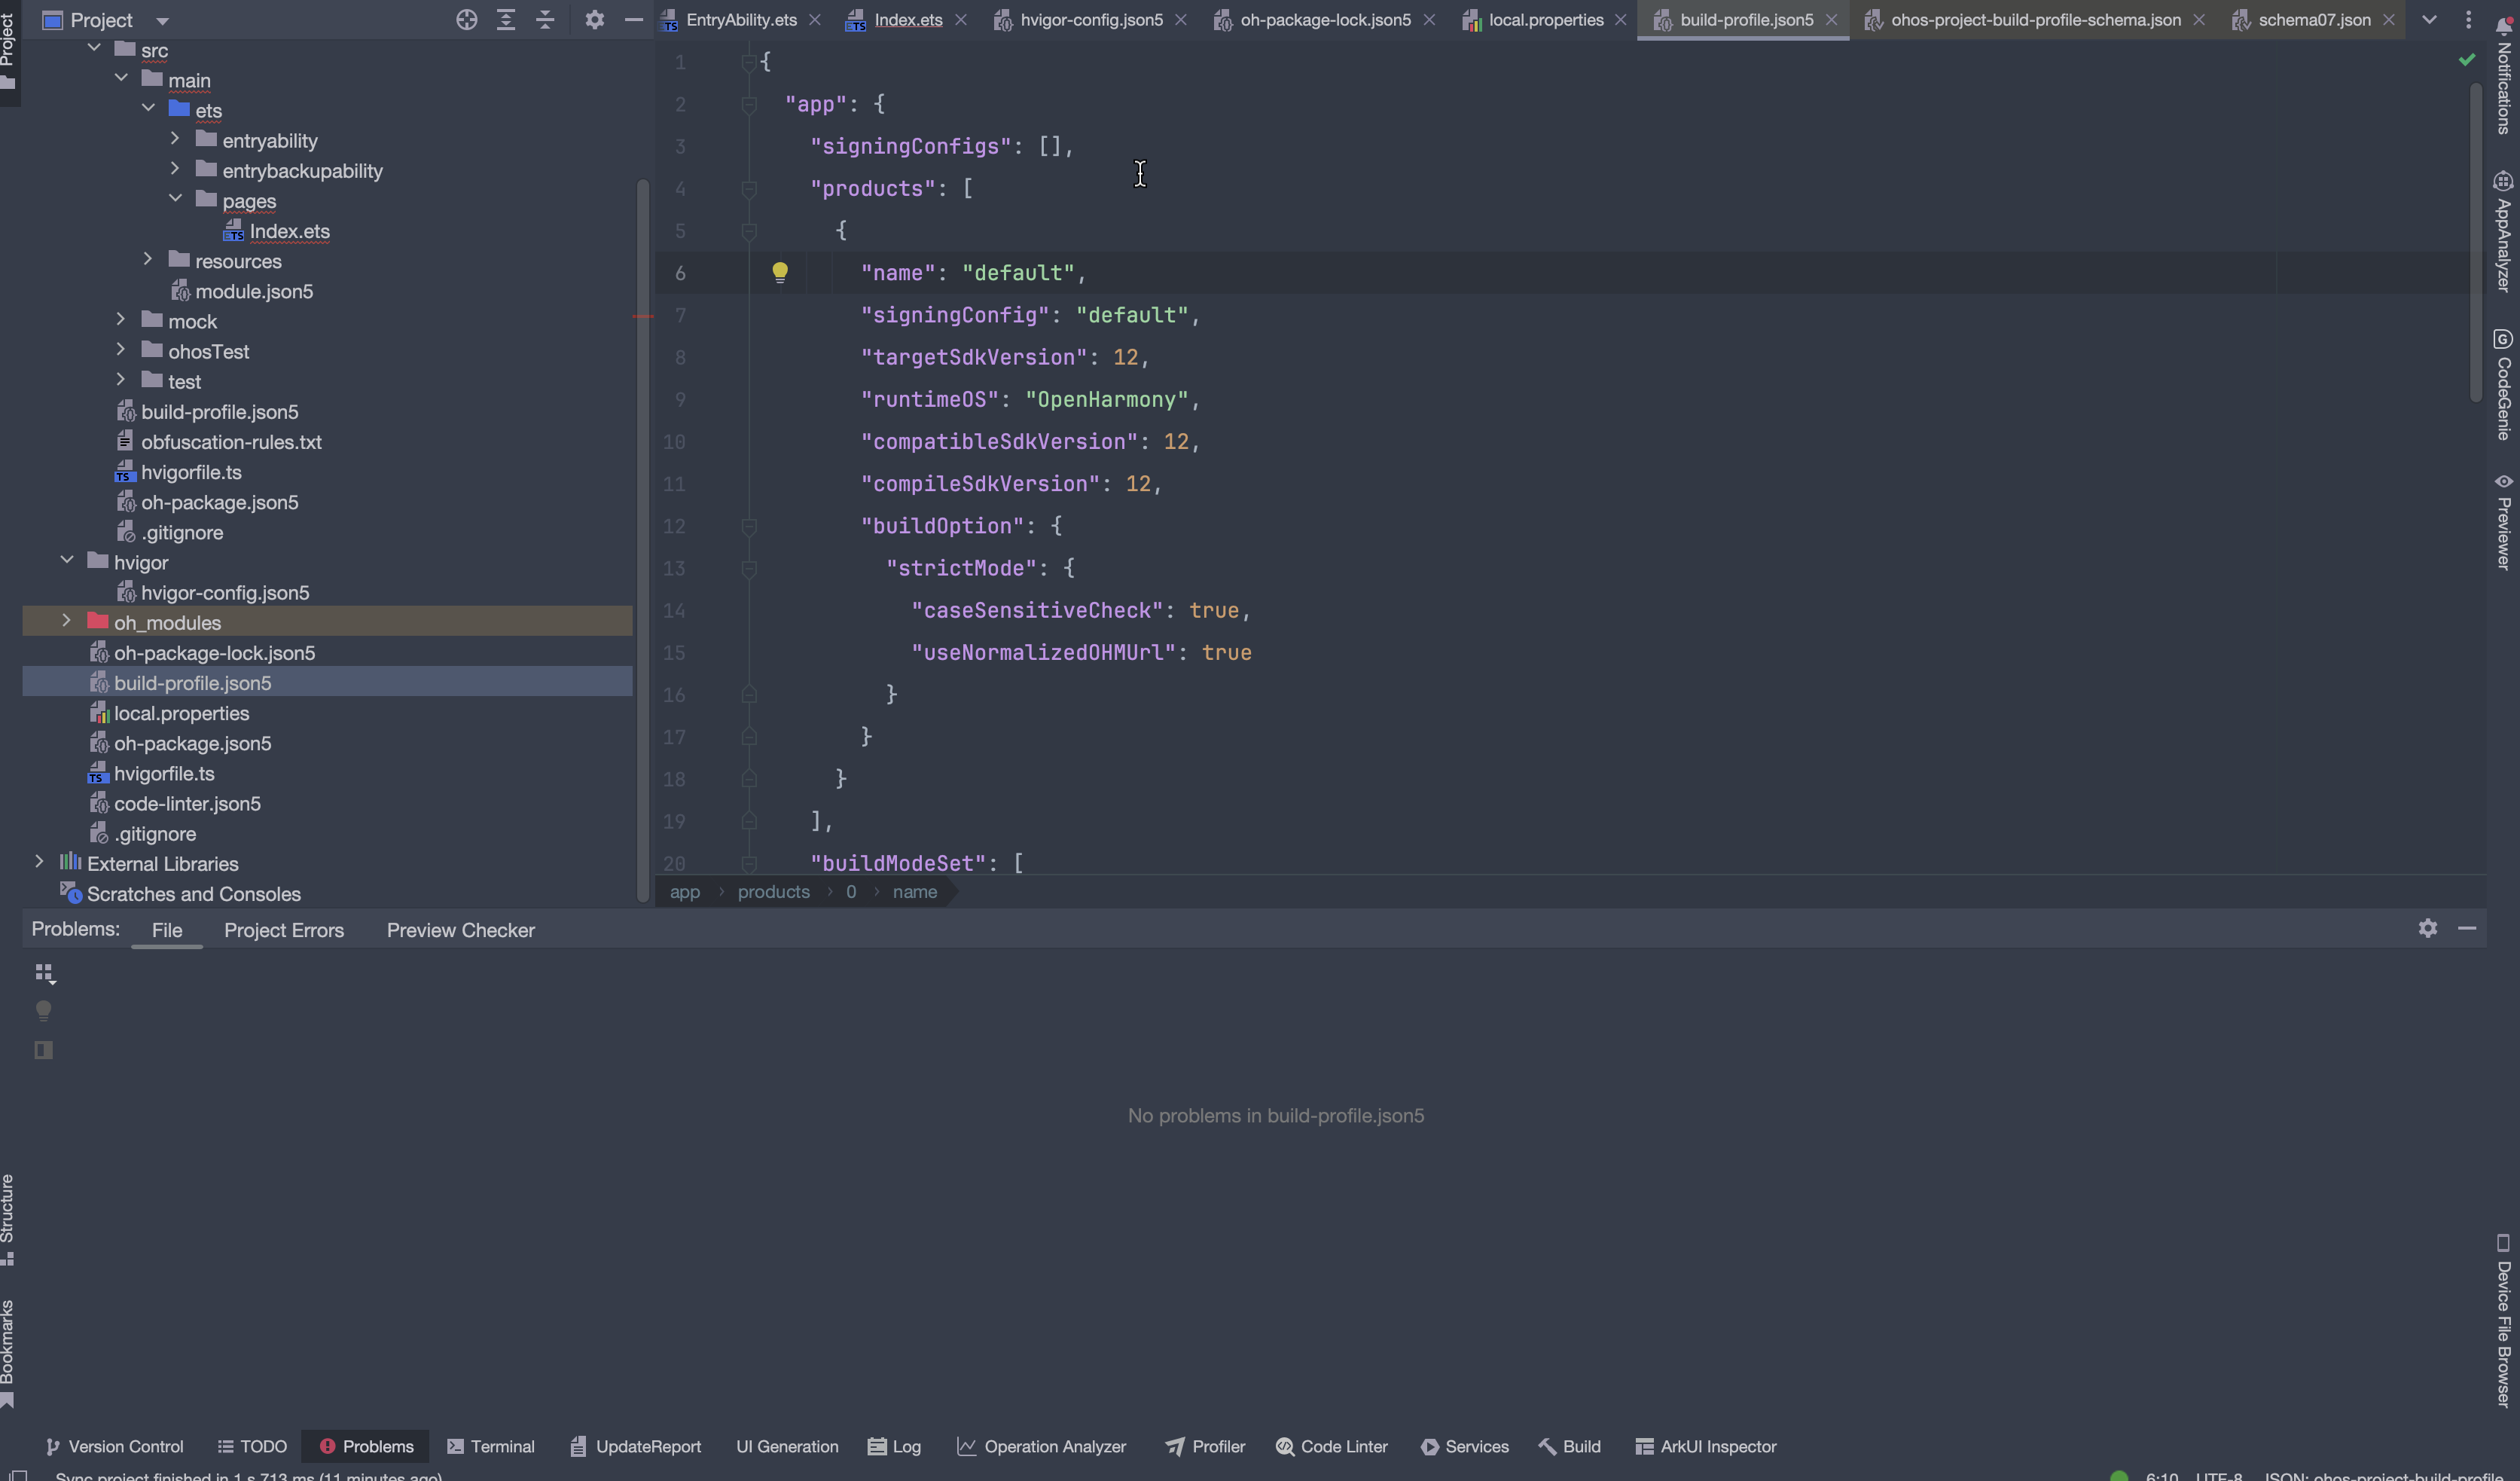Image resolution: width=2520 pixels, height=1481 pixels.
Task: Hide the Project panel with minus icon
Action: [634, 20]
